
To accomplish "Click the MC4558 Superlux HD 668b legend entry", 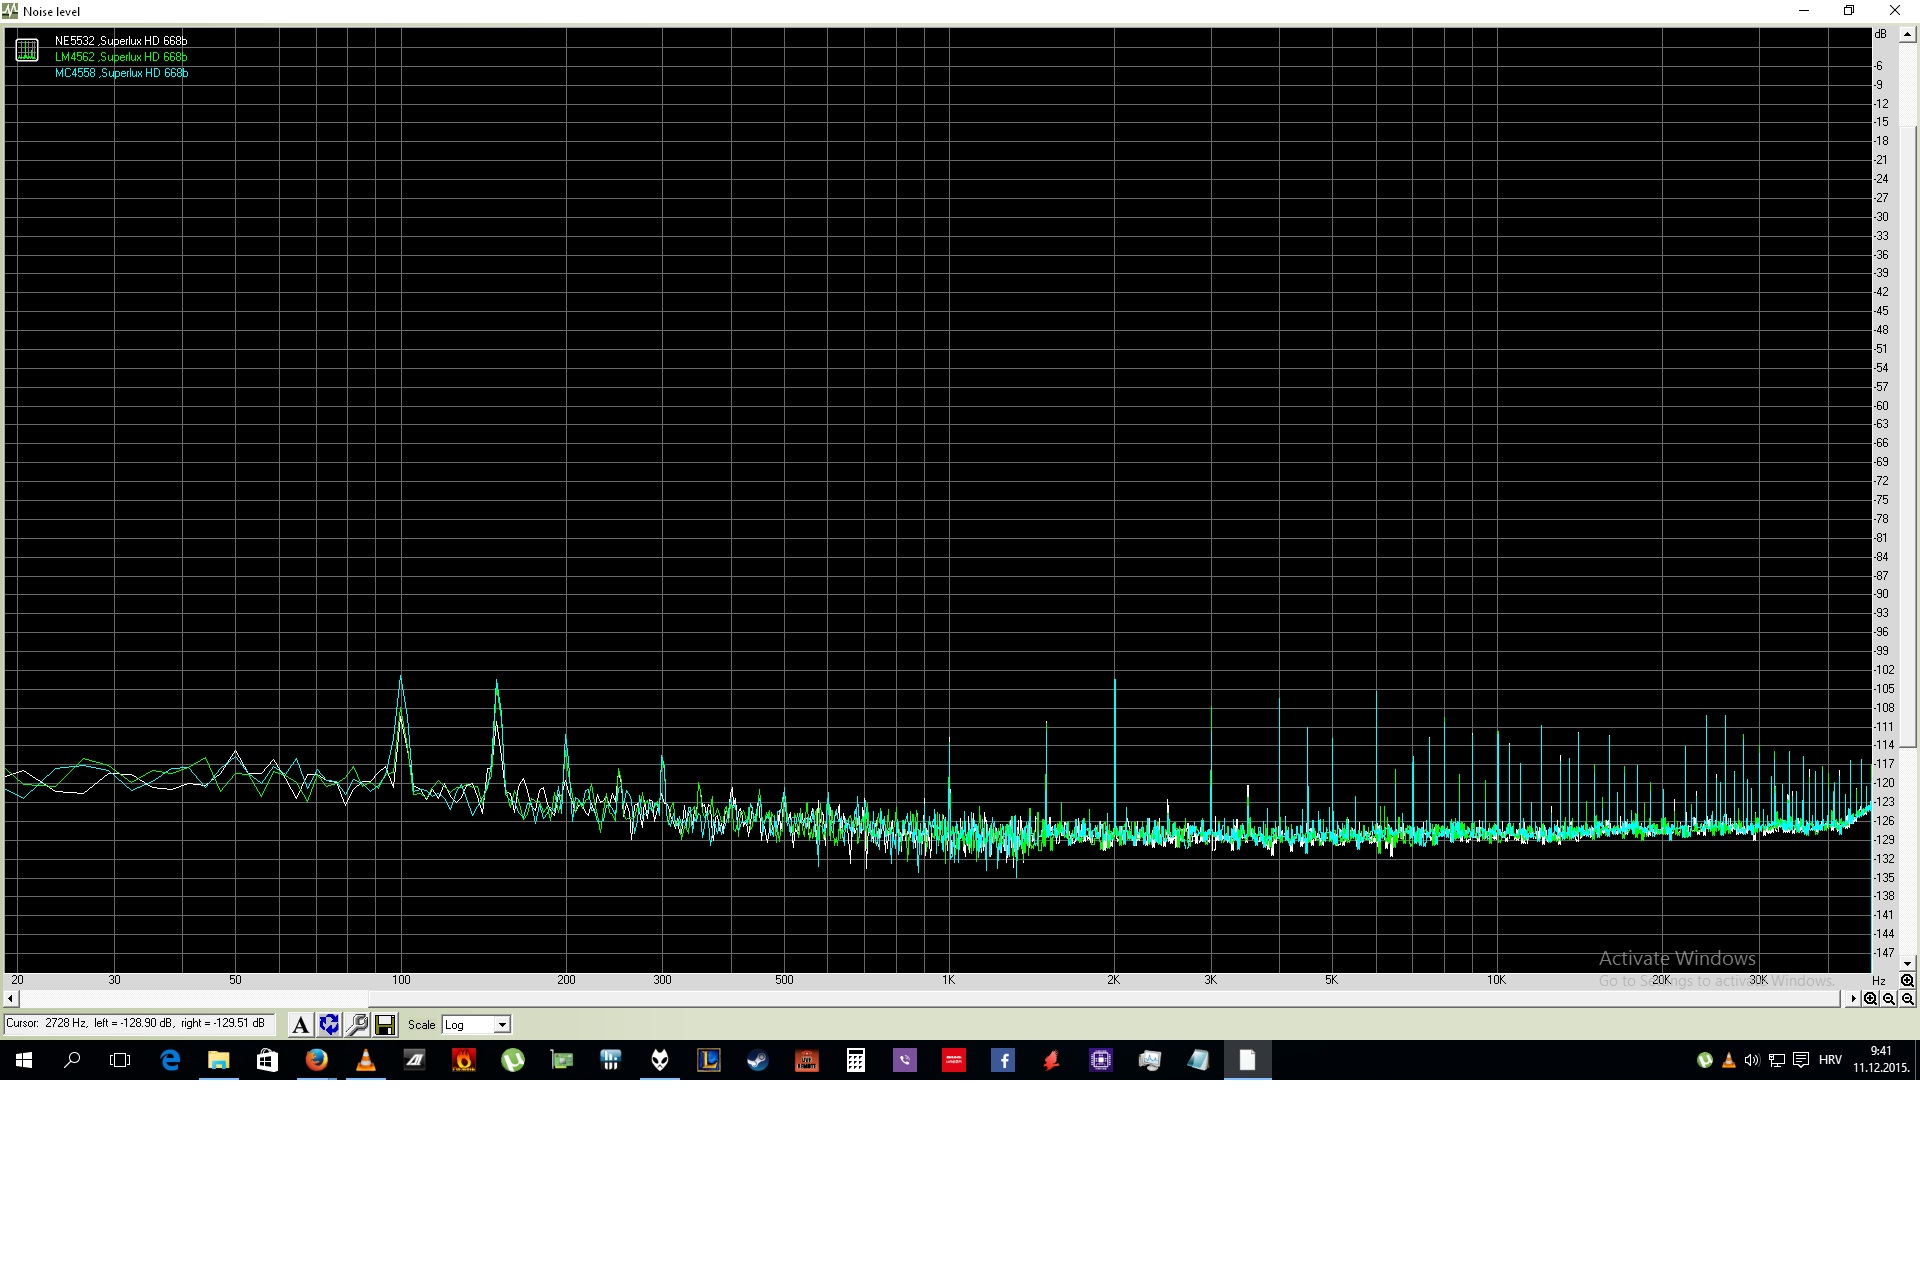I will click(121, 73).
